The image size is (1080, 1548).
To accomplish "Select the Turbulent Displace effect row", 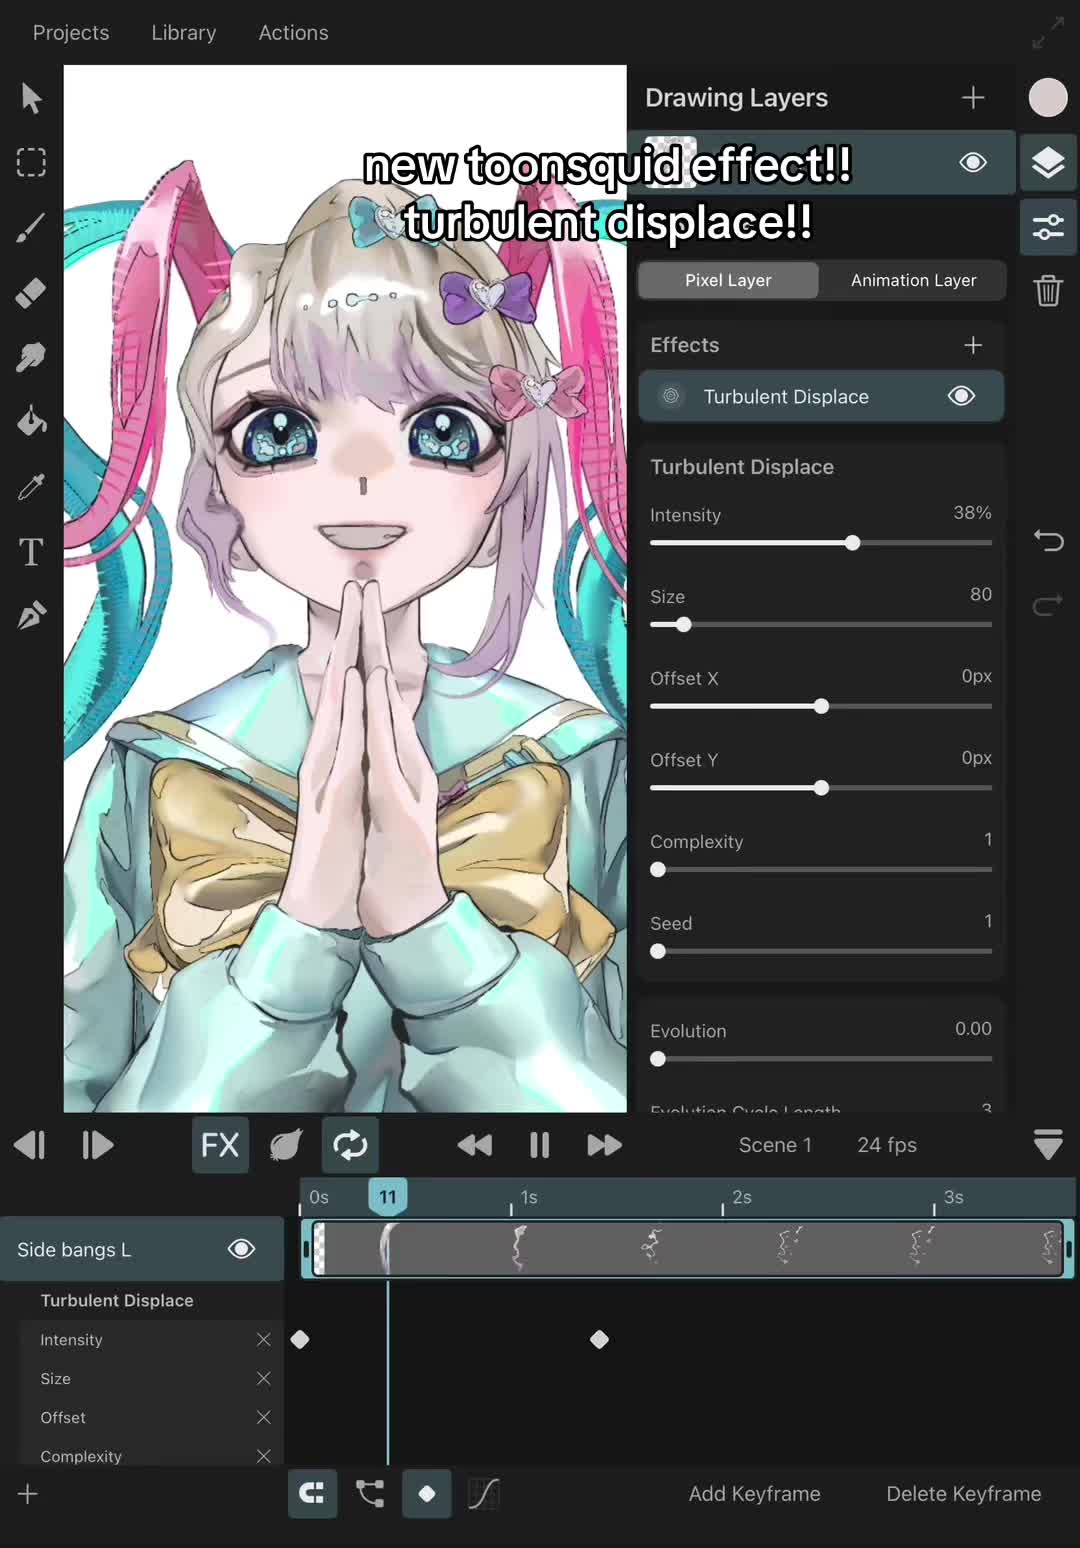I will click(821, 396).
